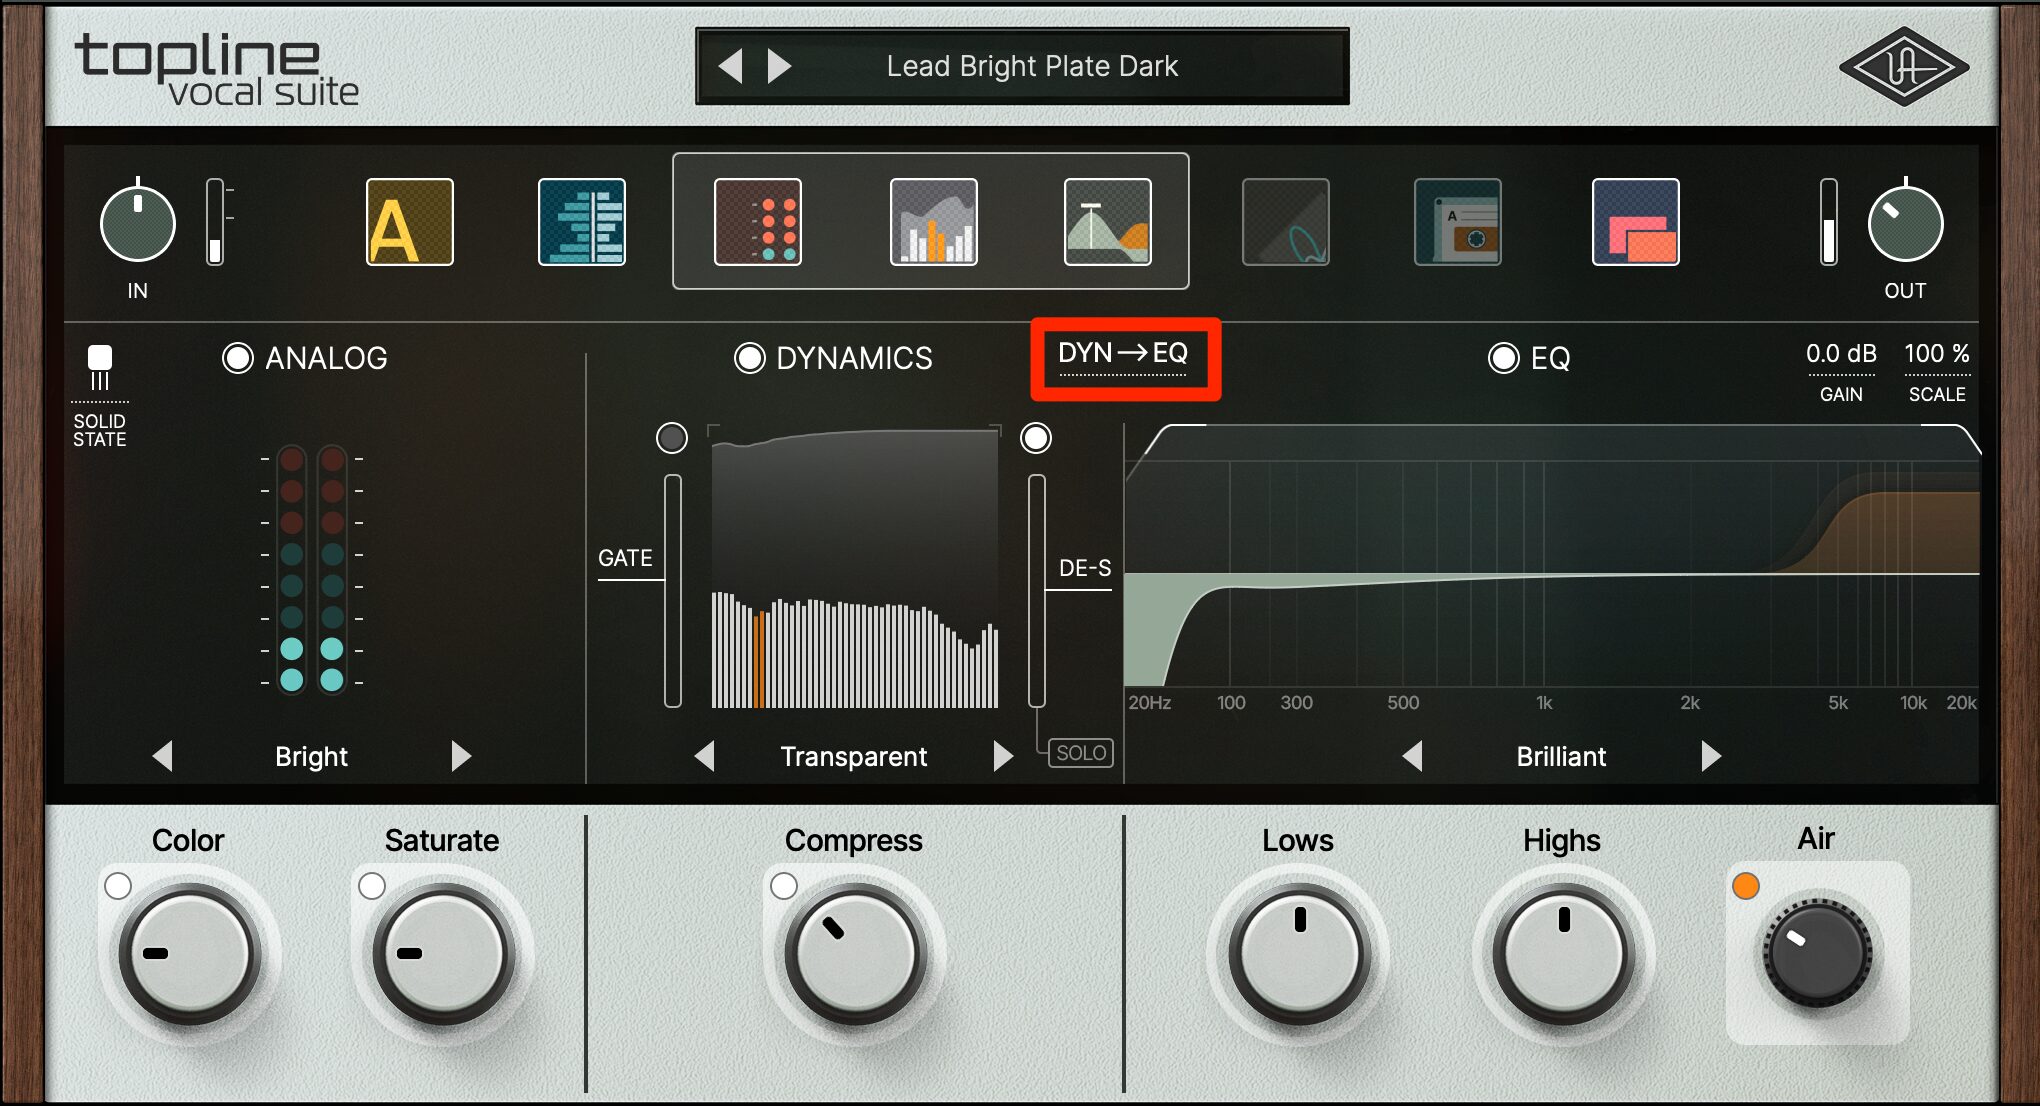Click the Universal Audio diamond logo
This screenshot has height=1106, width=2040.
pyautogui.click(x=1904, y=67)
